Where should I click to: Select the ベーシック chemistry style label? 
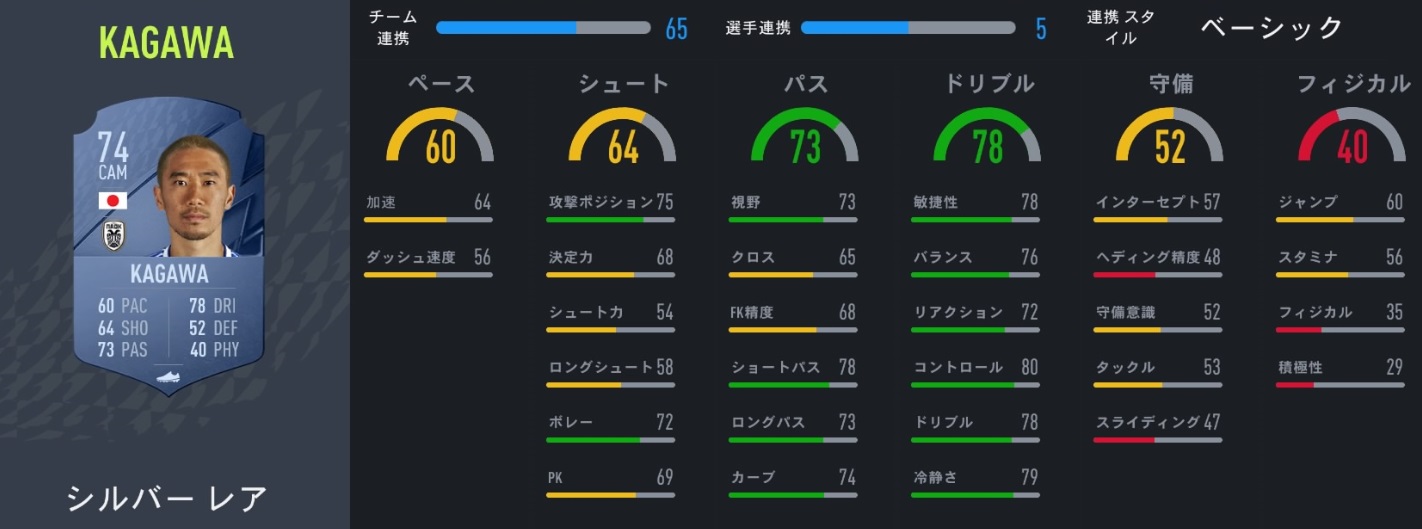(1272, 28)
